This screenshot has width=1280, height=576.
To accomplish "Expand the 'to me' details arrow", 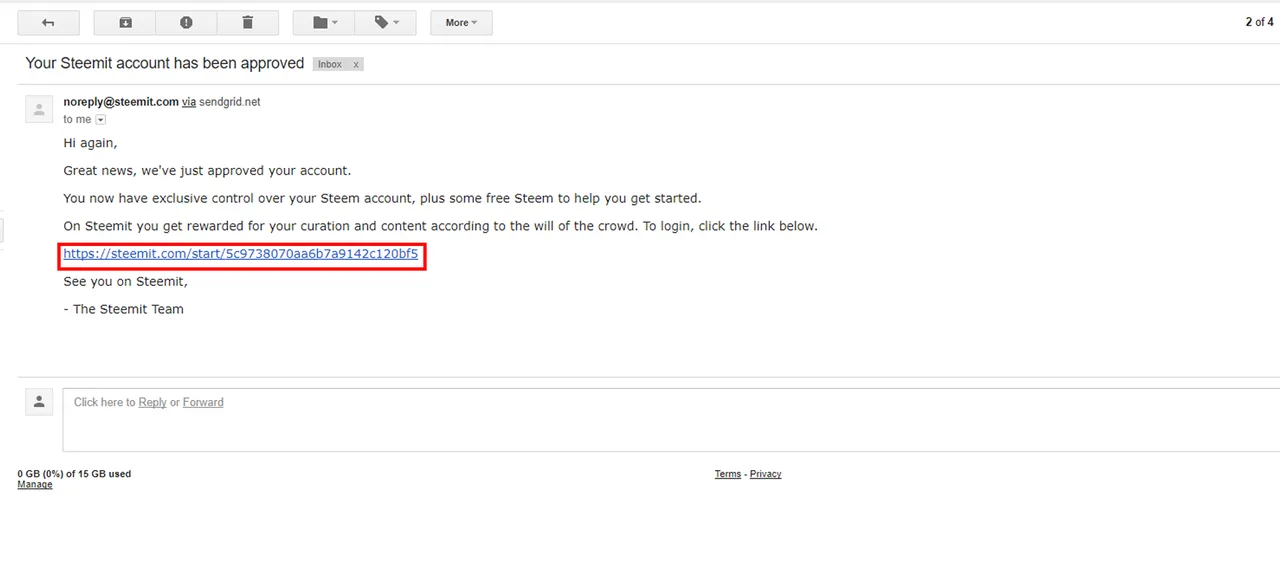I will (x=100, y=120).
